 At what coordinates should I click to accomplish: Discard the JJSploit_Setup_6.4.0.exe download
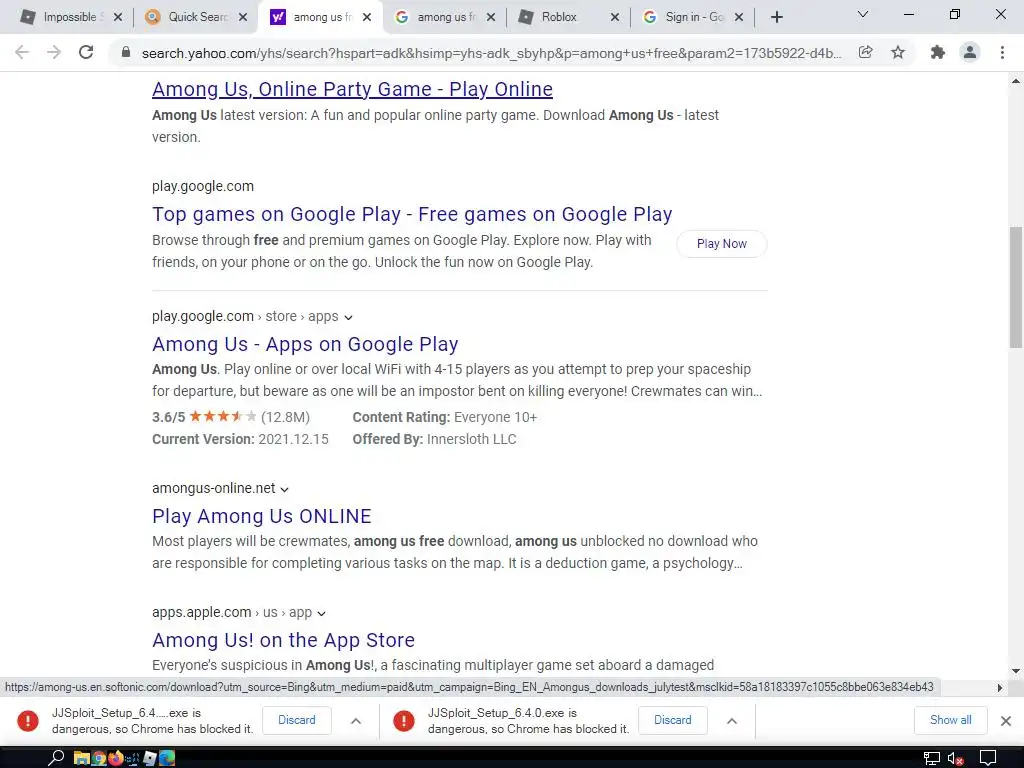(x=673, y=720)
